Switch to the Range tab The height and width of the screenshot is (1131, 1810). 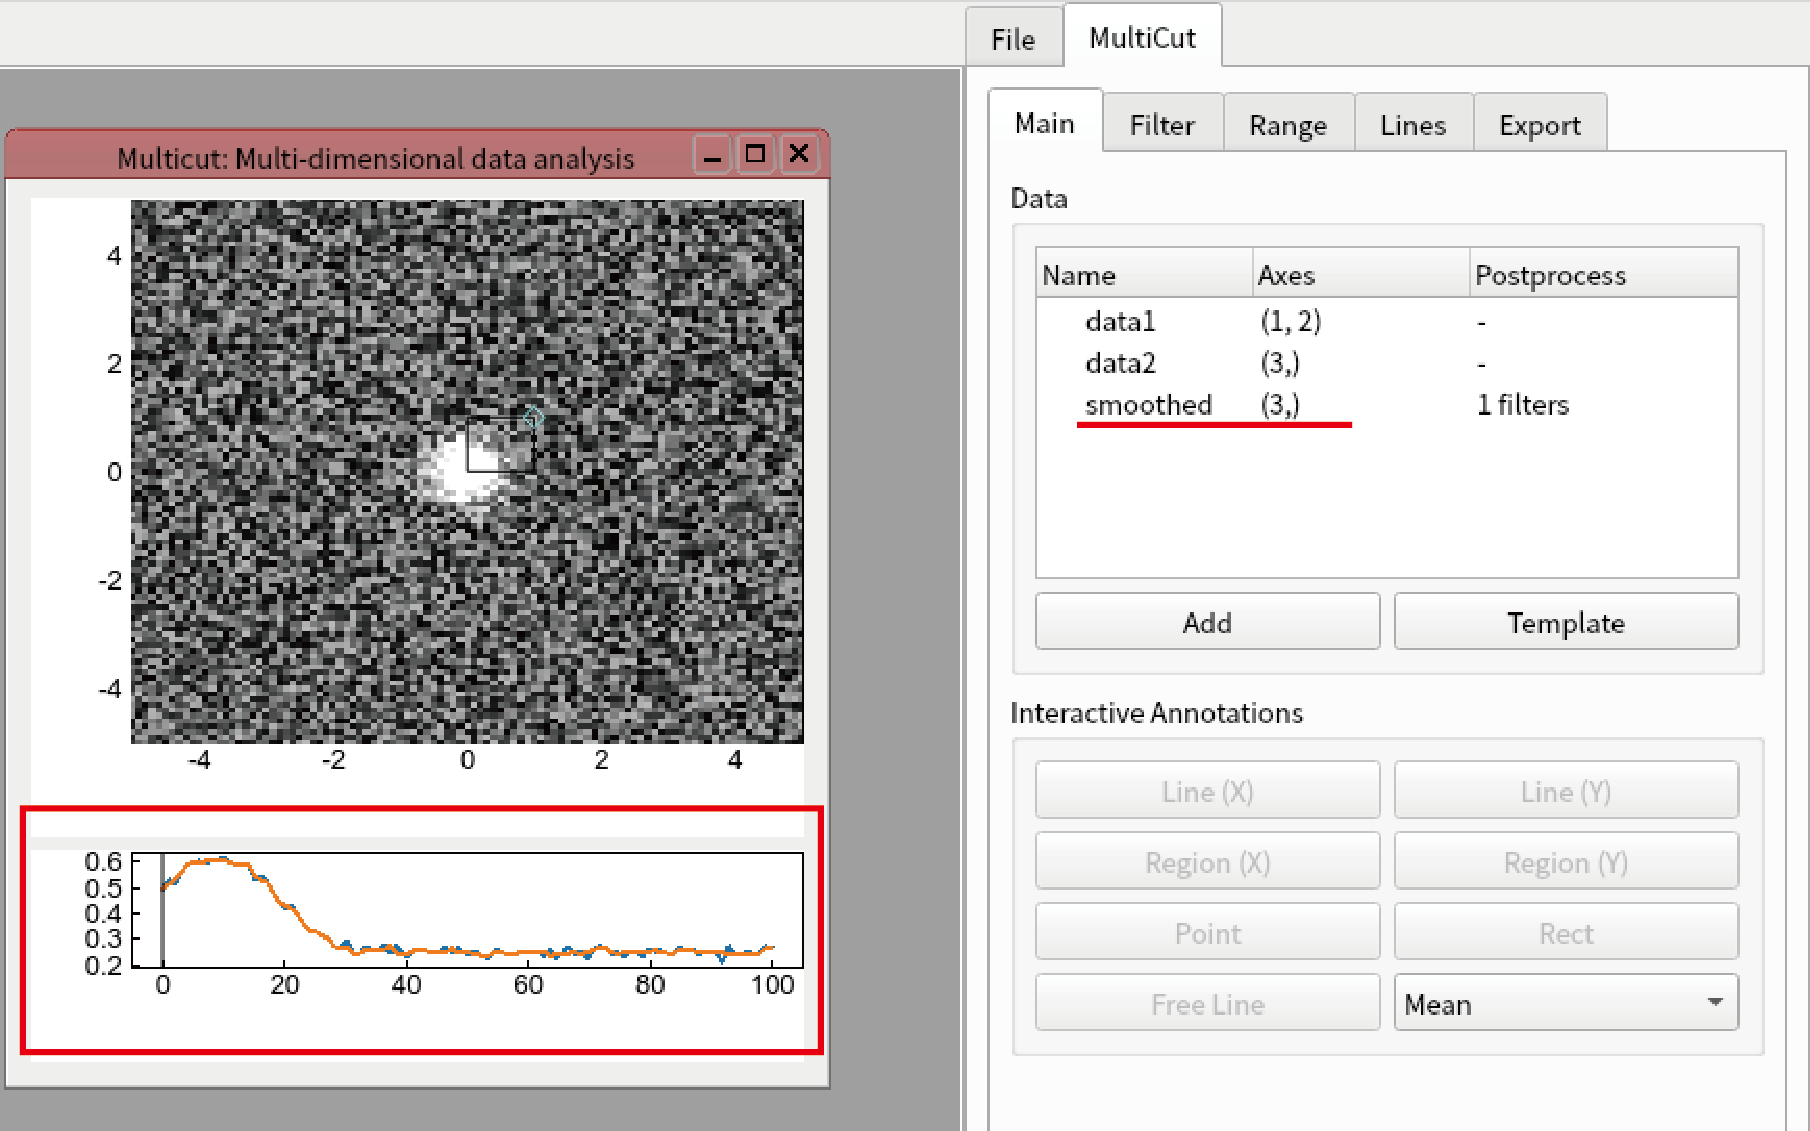pos(1288,125)
